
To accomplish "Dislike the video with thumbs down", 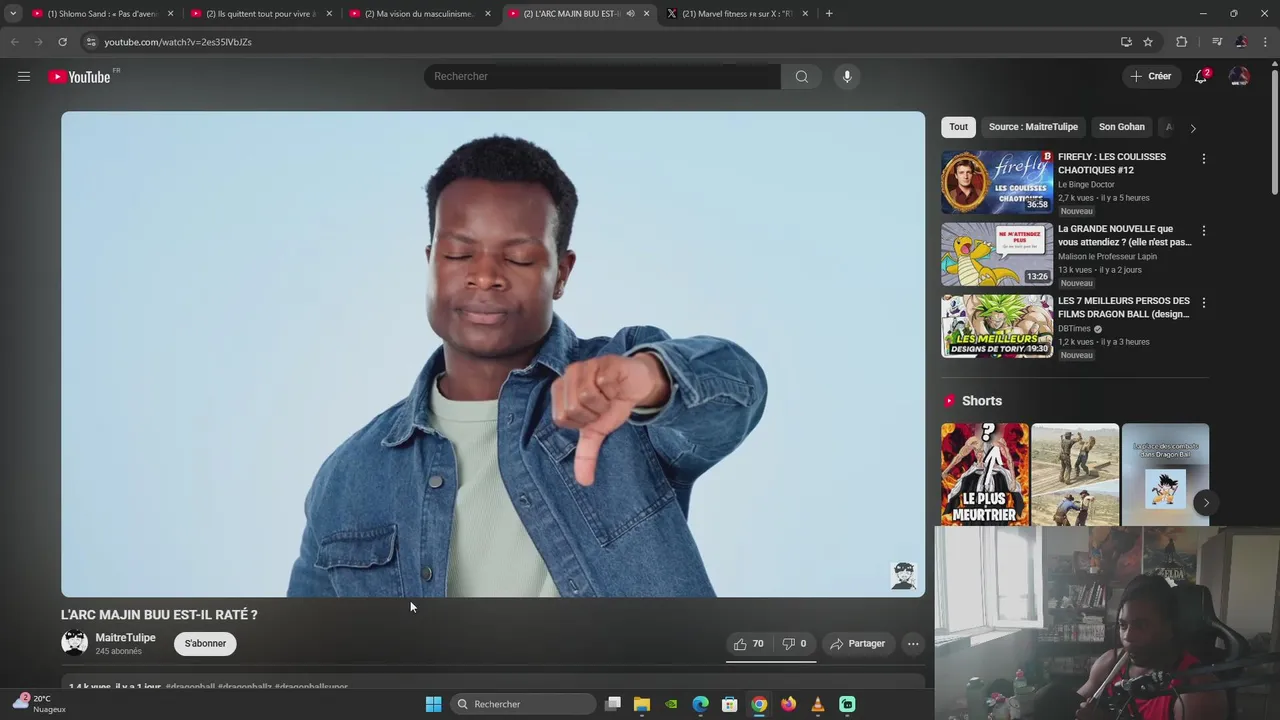I will click(x=794, y=644).
